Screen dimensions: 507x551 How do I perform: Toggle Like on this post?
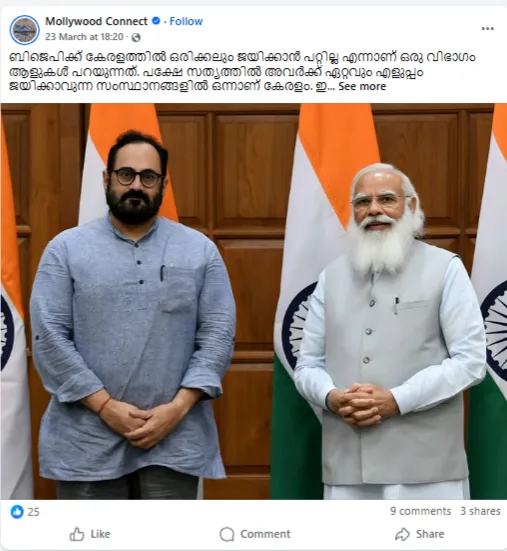(x=90, y=534)
